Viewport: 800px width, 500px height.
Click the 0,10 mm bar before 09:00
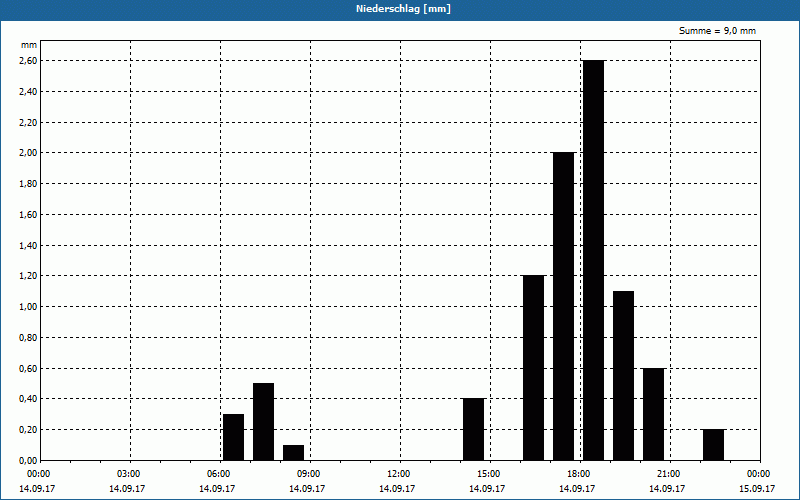[x=293, y=453]
